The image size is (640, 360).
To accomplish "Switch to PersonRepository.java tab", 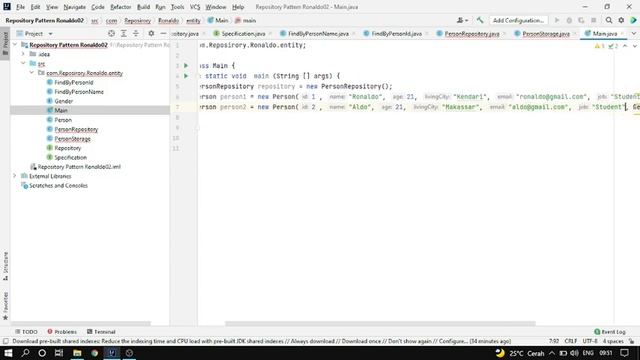I will pos(471,33).
